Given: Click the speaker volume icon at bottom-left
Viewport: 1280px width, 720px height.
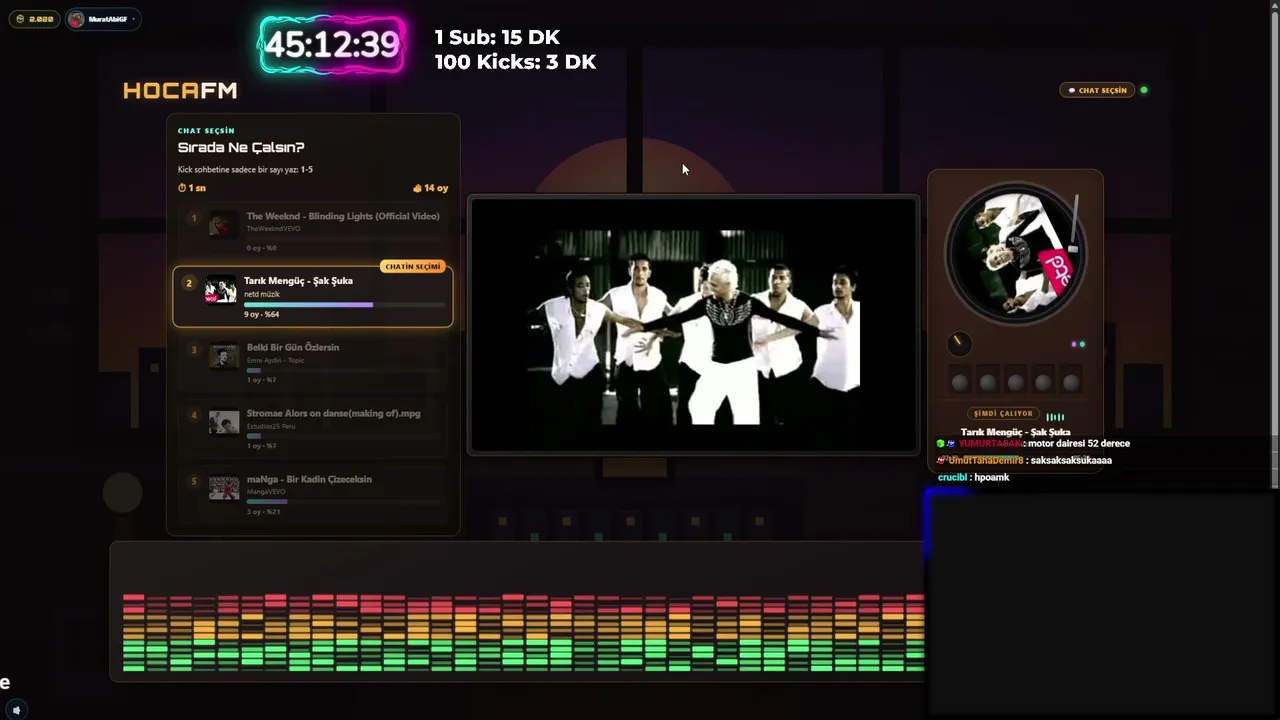Looking at the screenshot, I should click(x=16, y=710).
